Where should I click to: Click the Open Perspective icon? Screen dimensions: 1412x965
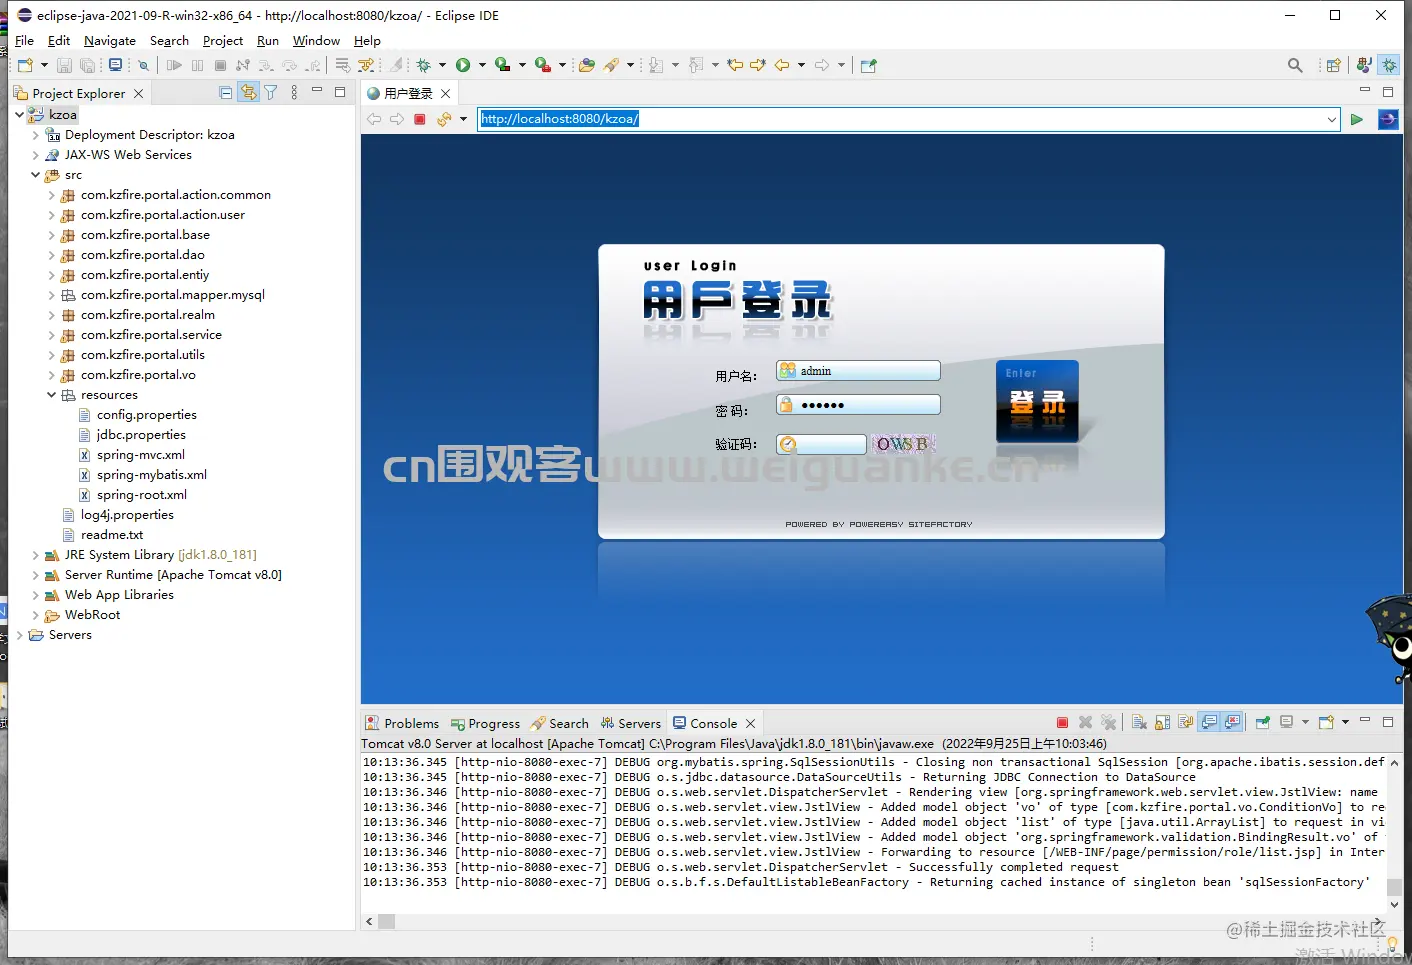coord(1333,65)
